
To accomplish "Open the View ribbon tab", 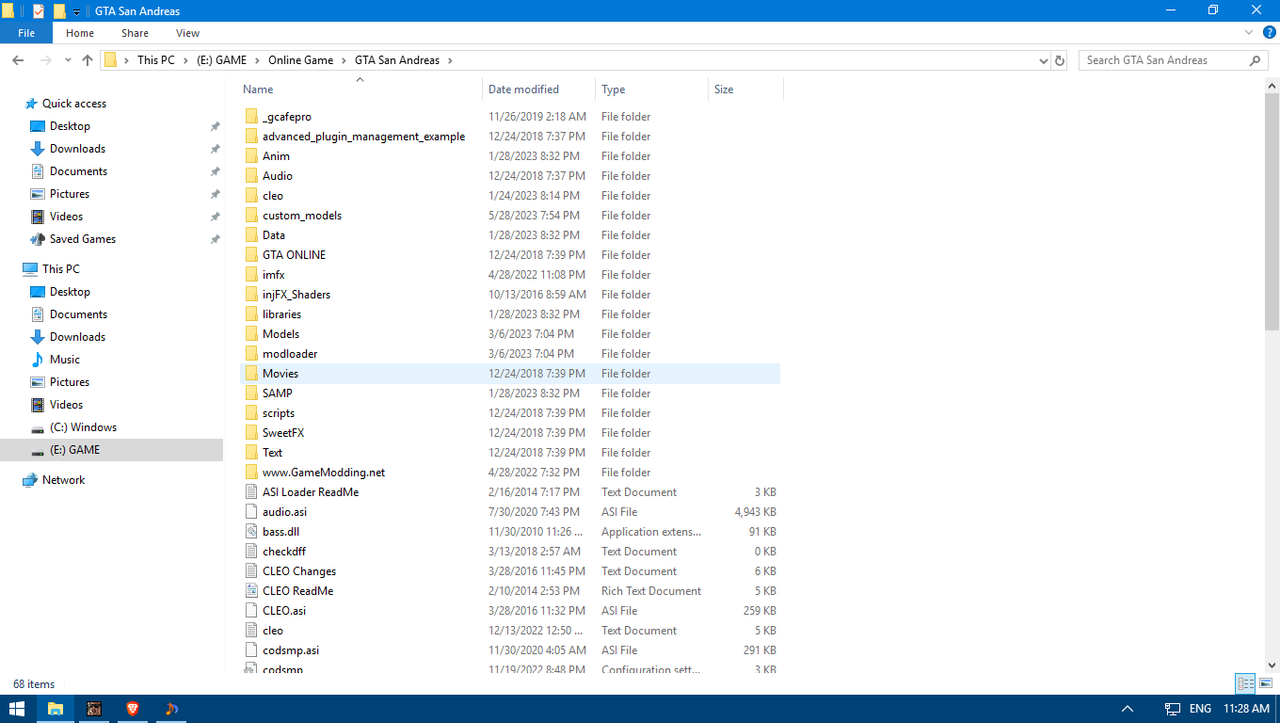I will [x=187, y=33].
